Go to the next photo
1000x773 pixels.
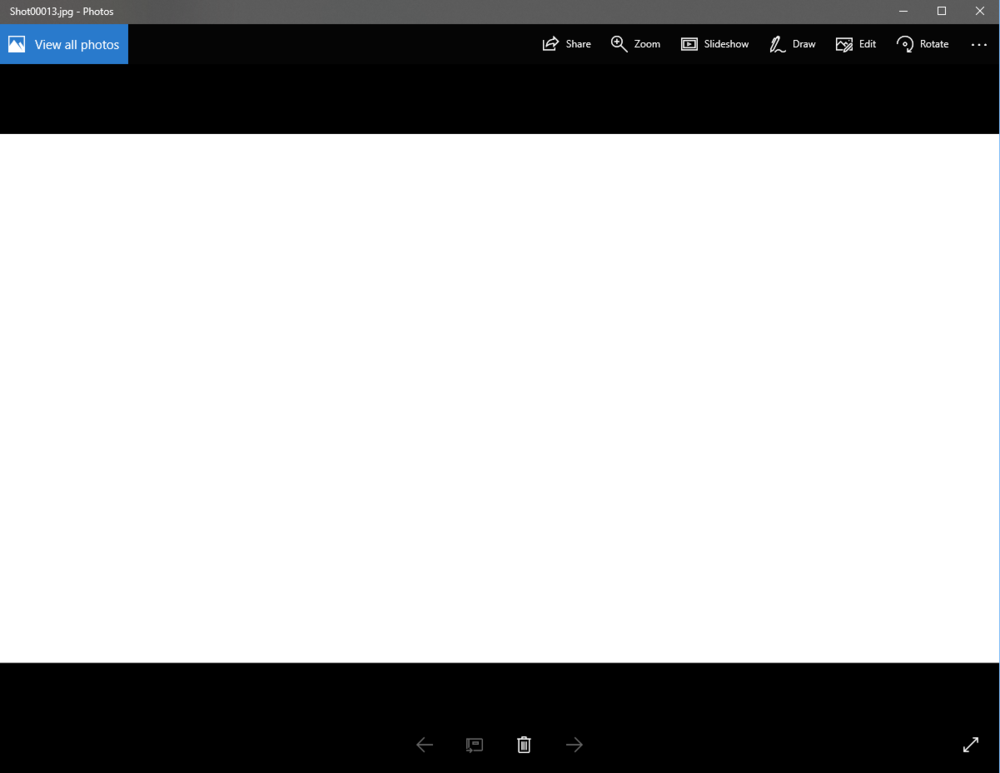tap(574, 744)
